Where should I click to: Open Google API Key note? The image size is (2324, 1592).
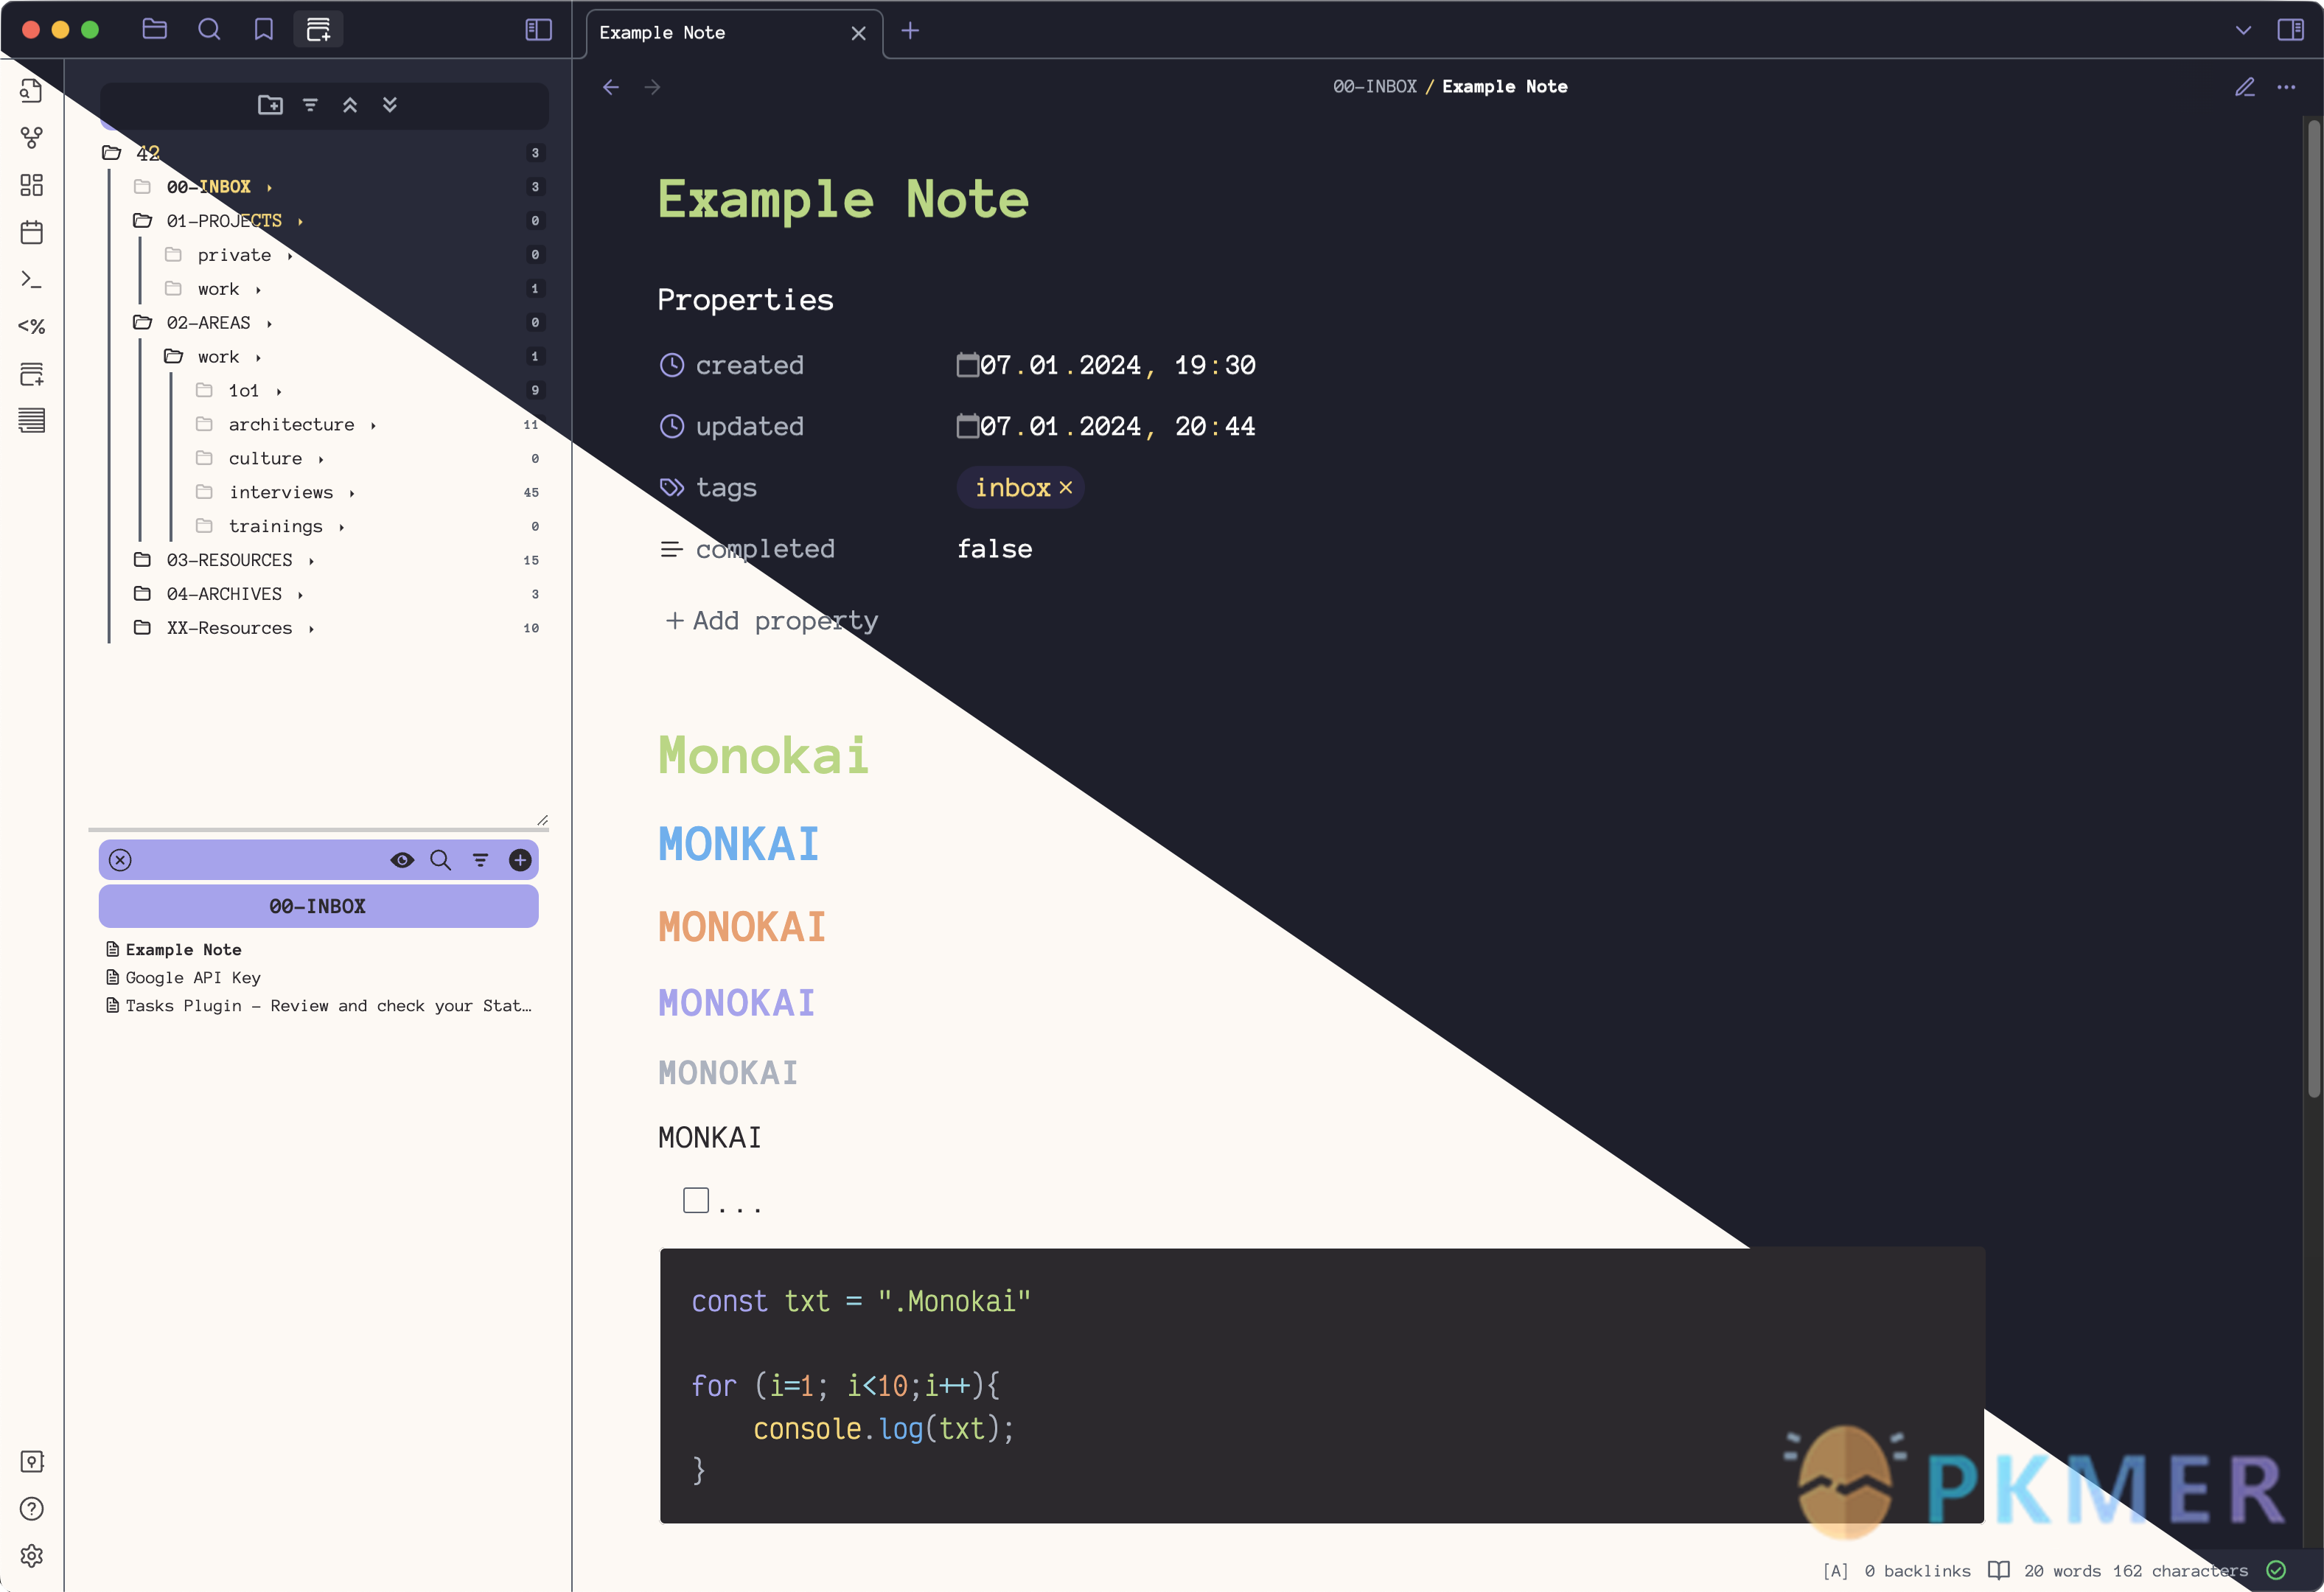[193, 978]
